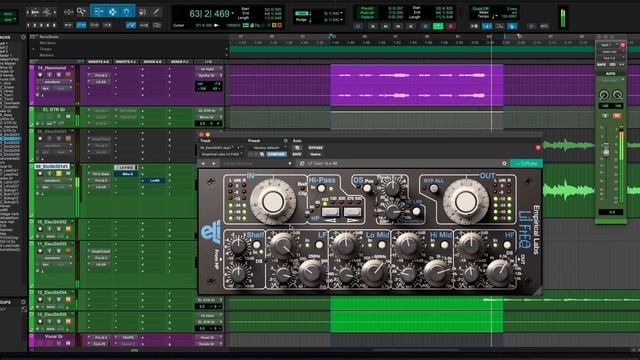Click zoom preset button 3
The image size is (640, 360).
[x=41, y=25]
